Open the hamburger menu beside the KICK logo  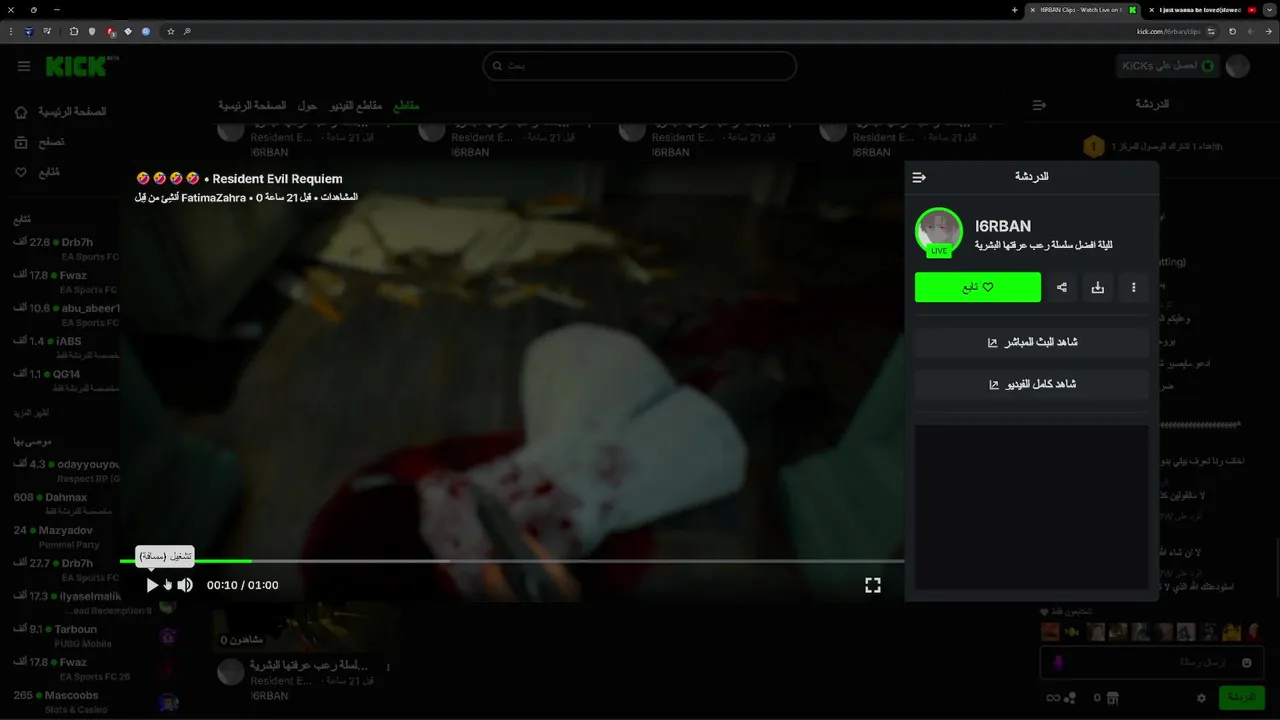[24, 66]
